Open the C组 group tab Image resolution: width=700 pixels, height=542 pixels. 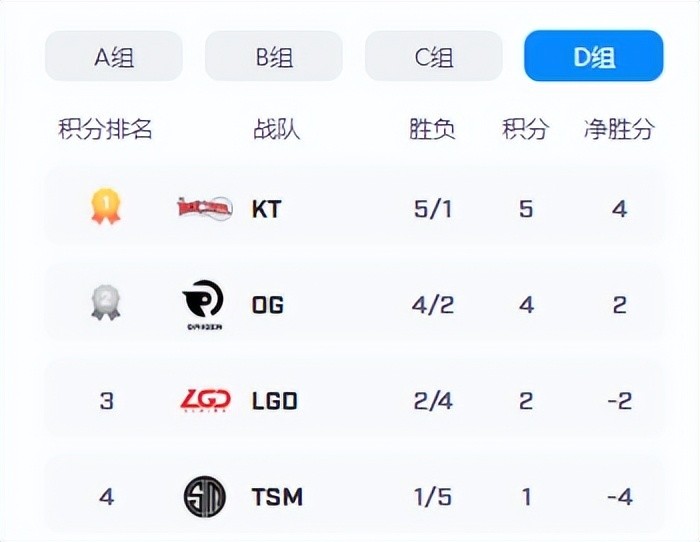point(434,56)
